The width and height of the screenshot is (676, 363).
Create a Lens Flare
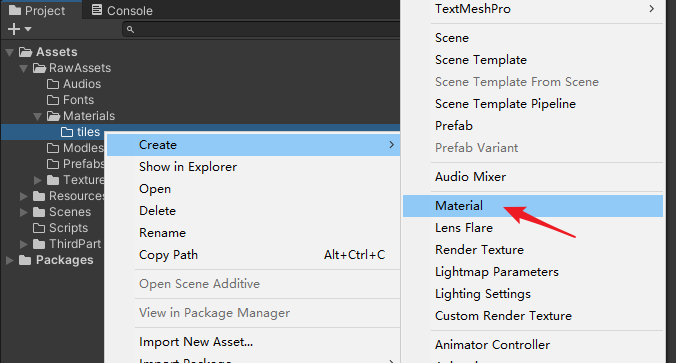533,228
